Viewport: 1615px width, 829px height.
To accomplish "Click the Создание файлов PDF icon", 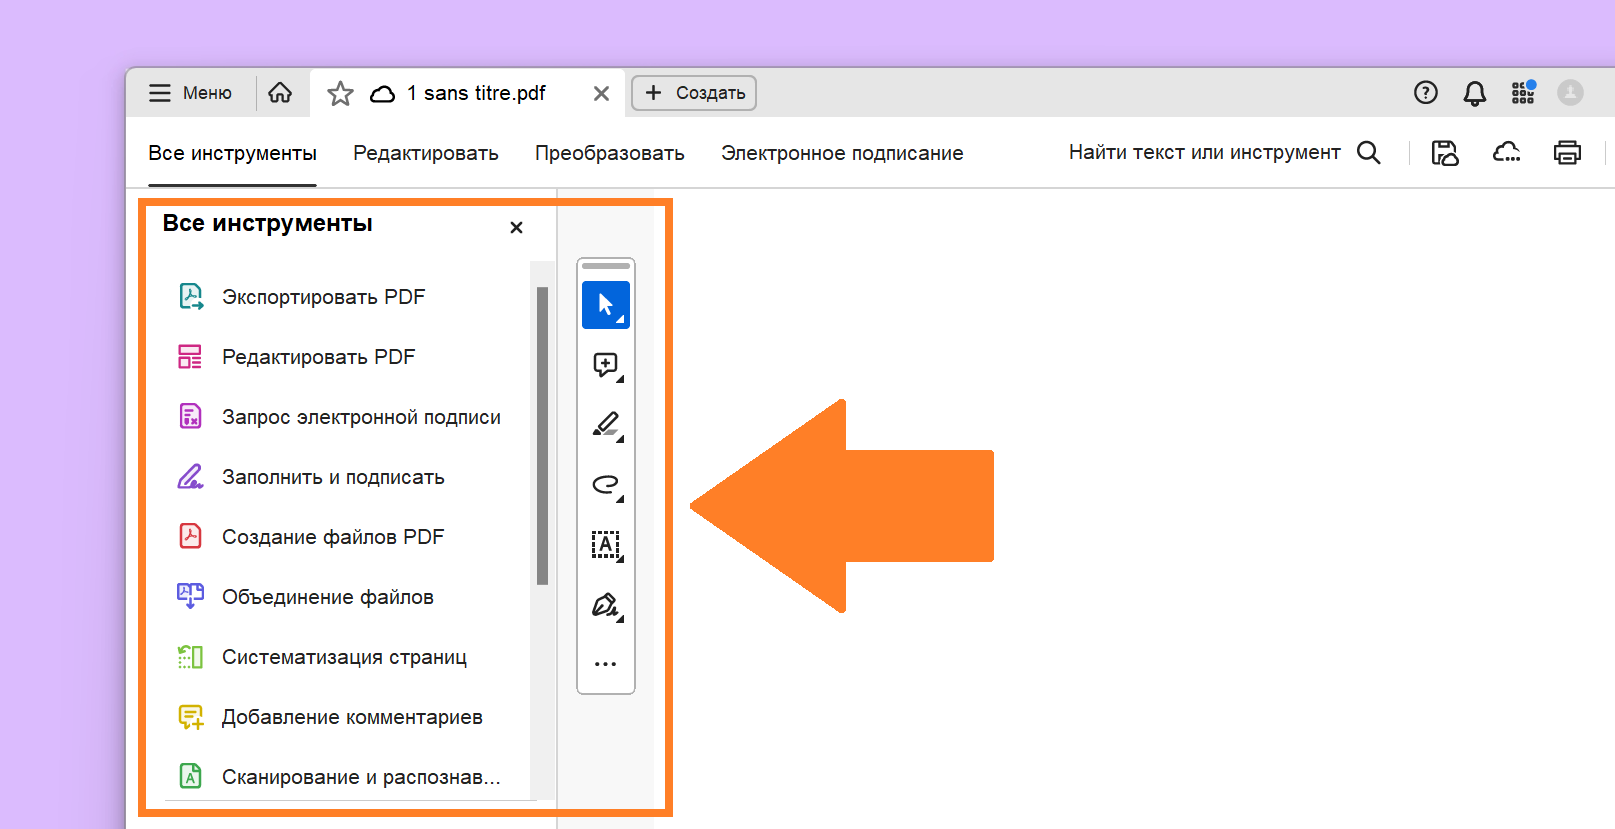I will [x=190, y=536].
